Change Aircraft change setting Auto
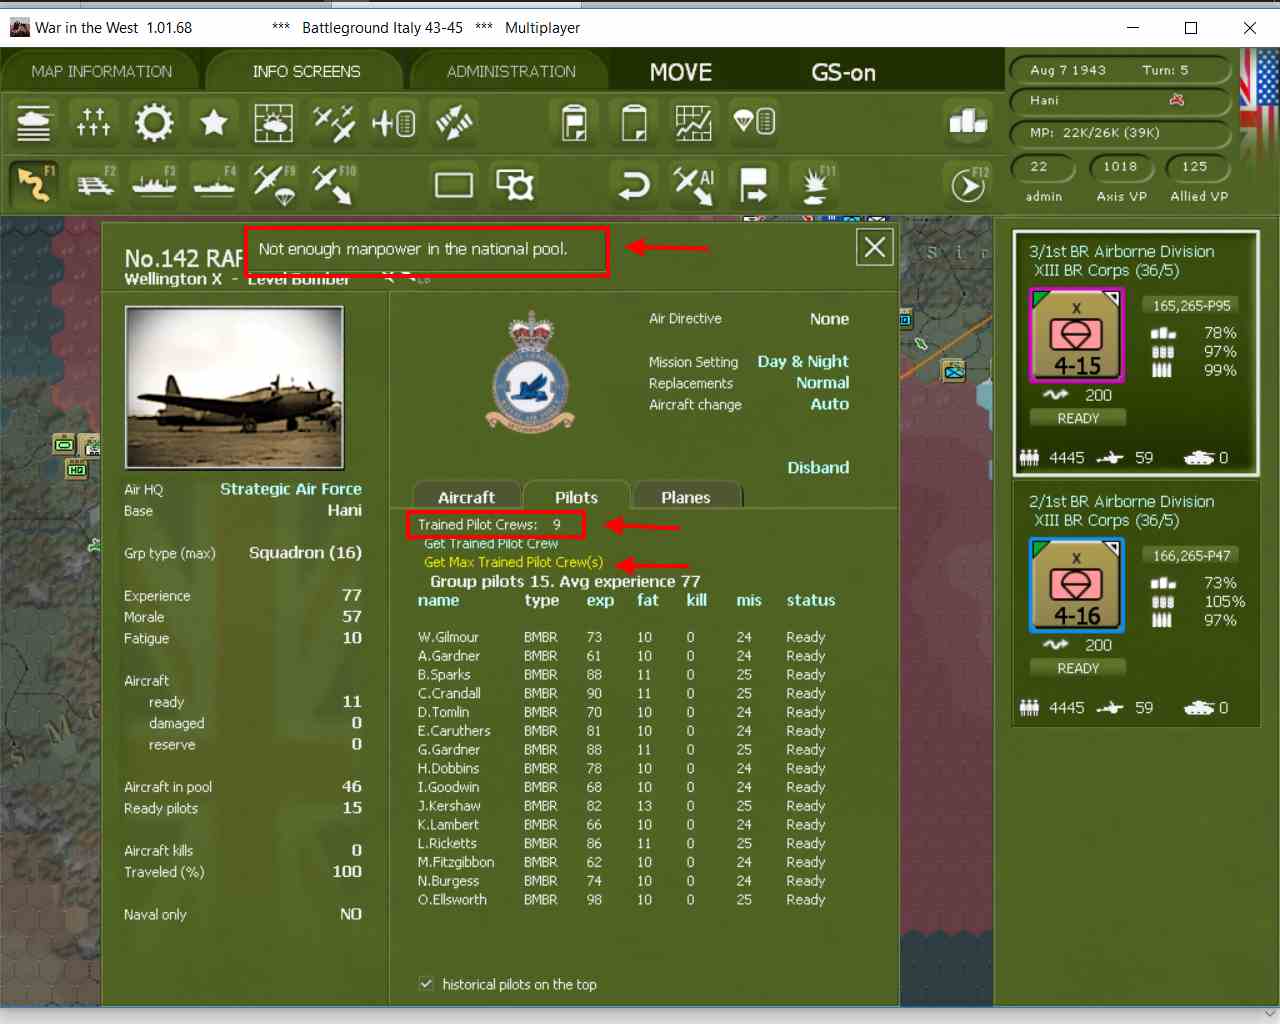1280x1024 pixels. (x=830, y=404)
